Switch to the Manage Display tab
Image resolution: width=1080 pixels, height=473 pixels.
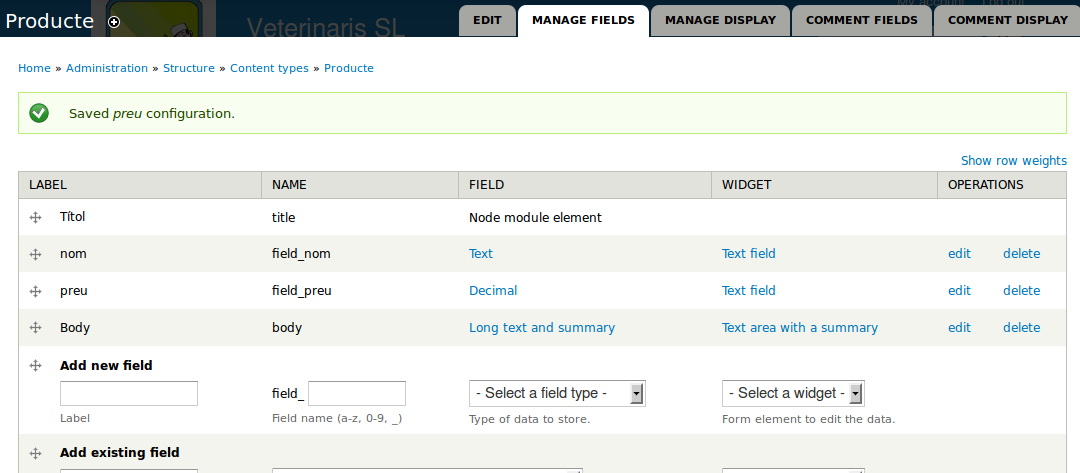point(720,20)
